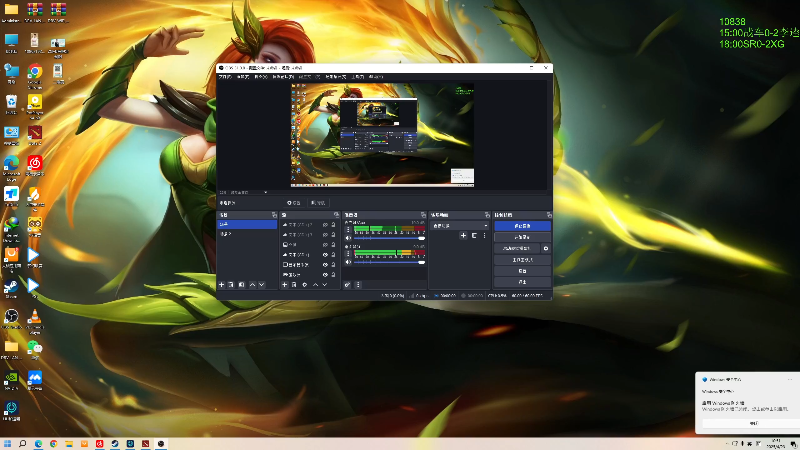
Task: Toggle the lock on the third source row
Action: tap(333, 244)
